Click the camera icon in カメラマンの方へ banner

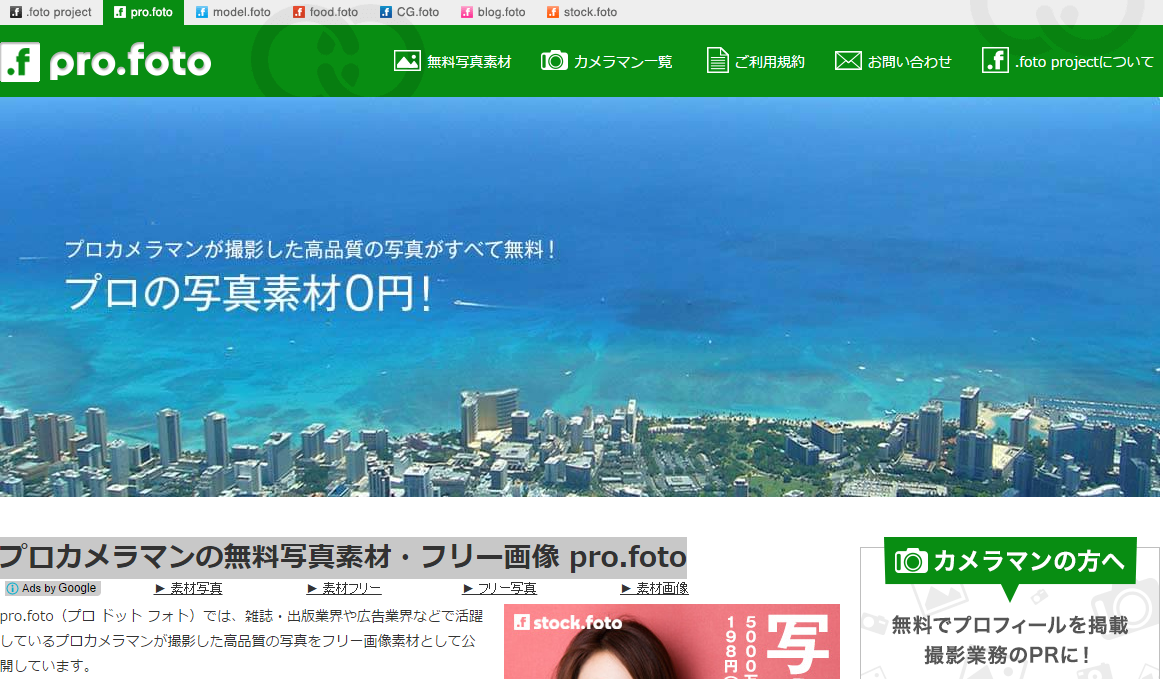911,561
